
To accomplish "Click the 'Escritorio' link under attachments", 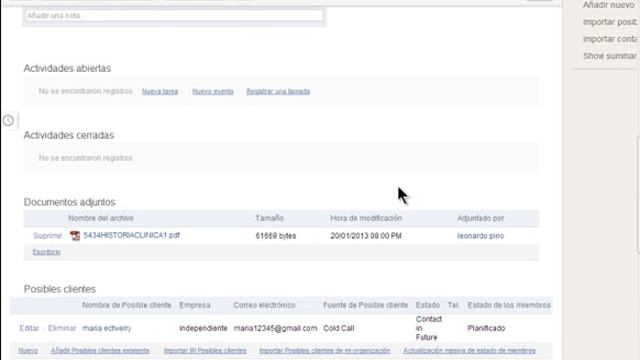I will 47,252.
